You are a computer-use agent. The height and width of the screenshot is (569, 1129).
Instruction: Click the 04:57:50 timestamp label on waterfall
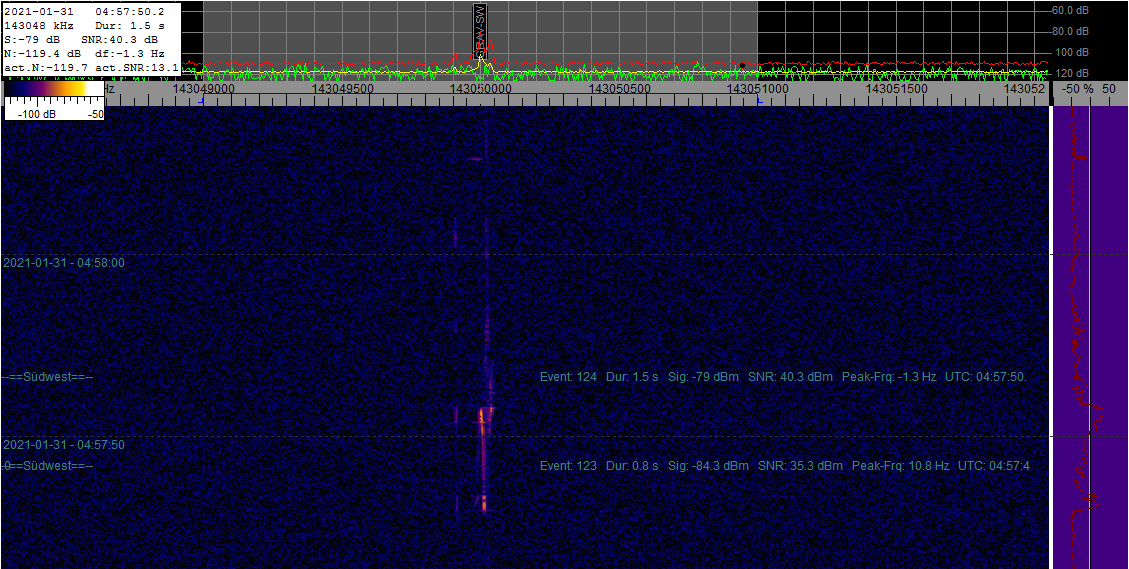tap(64, 445)
